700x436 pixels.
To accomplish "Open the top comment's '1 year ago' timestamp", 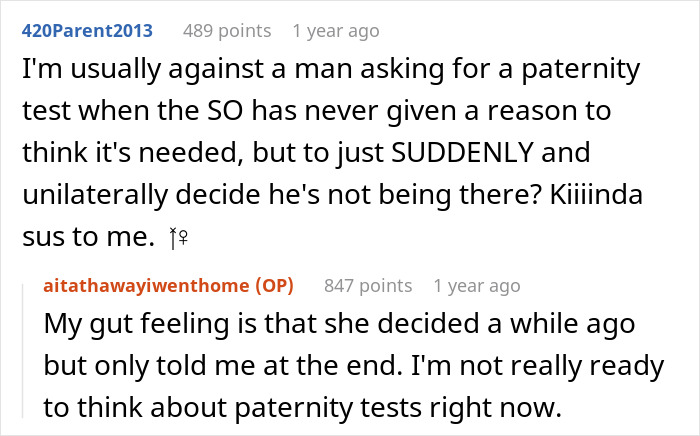I will pos(335,31).
